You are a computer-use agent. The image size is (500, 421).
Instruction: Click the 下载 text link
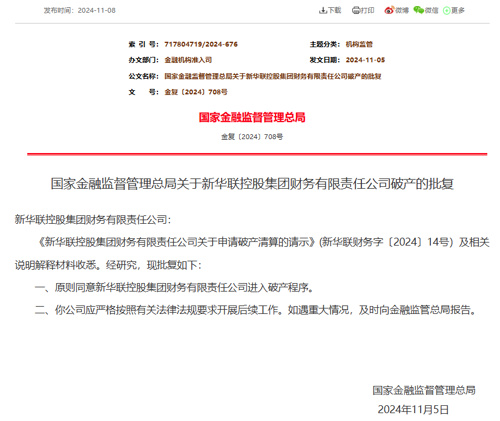coord(334,10)
